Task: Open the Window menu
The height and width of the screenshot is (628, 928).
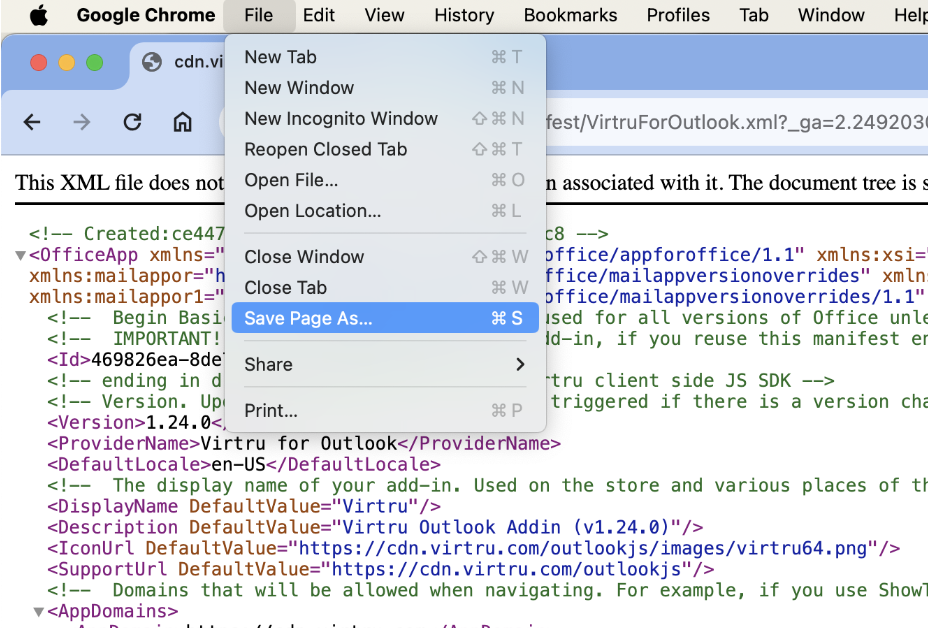Action: coord(831,15)
